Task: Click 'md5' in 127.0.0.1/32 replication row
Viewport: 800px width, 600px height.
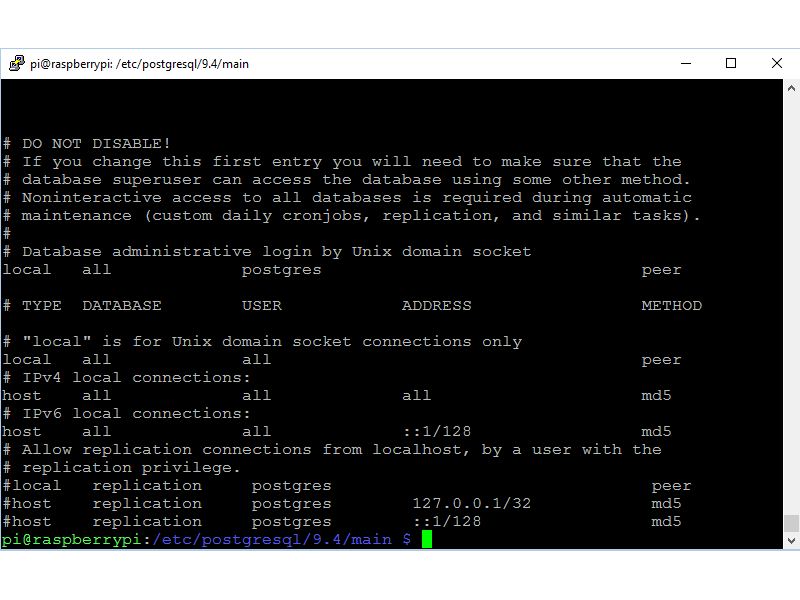Action: coord(666,504)
